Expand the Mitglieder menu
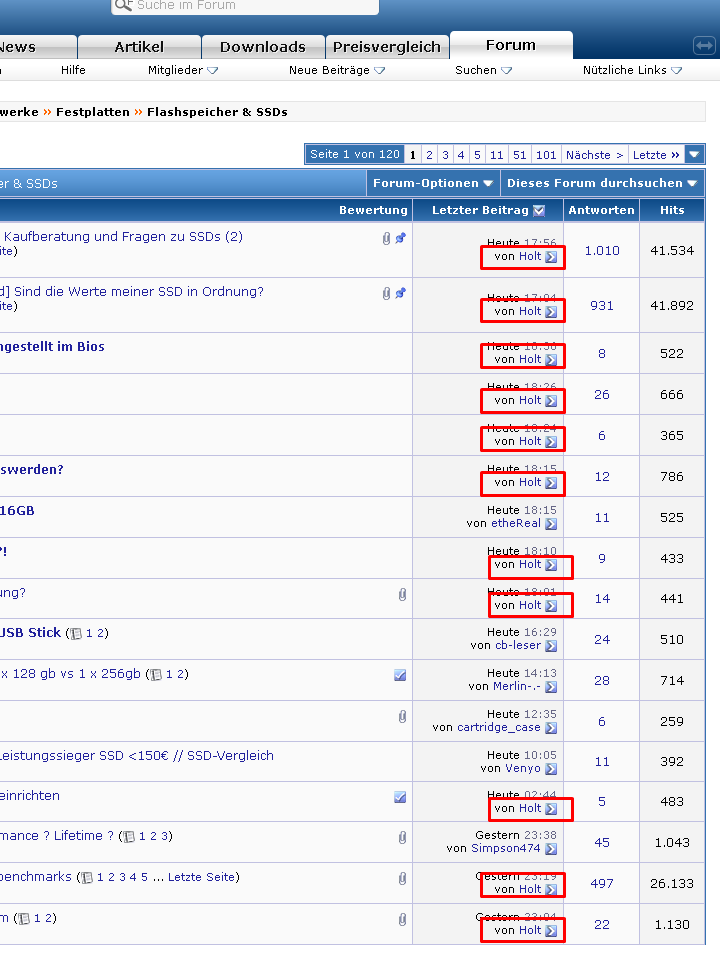720x960 pixels. [x=182, y=70]
